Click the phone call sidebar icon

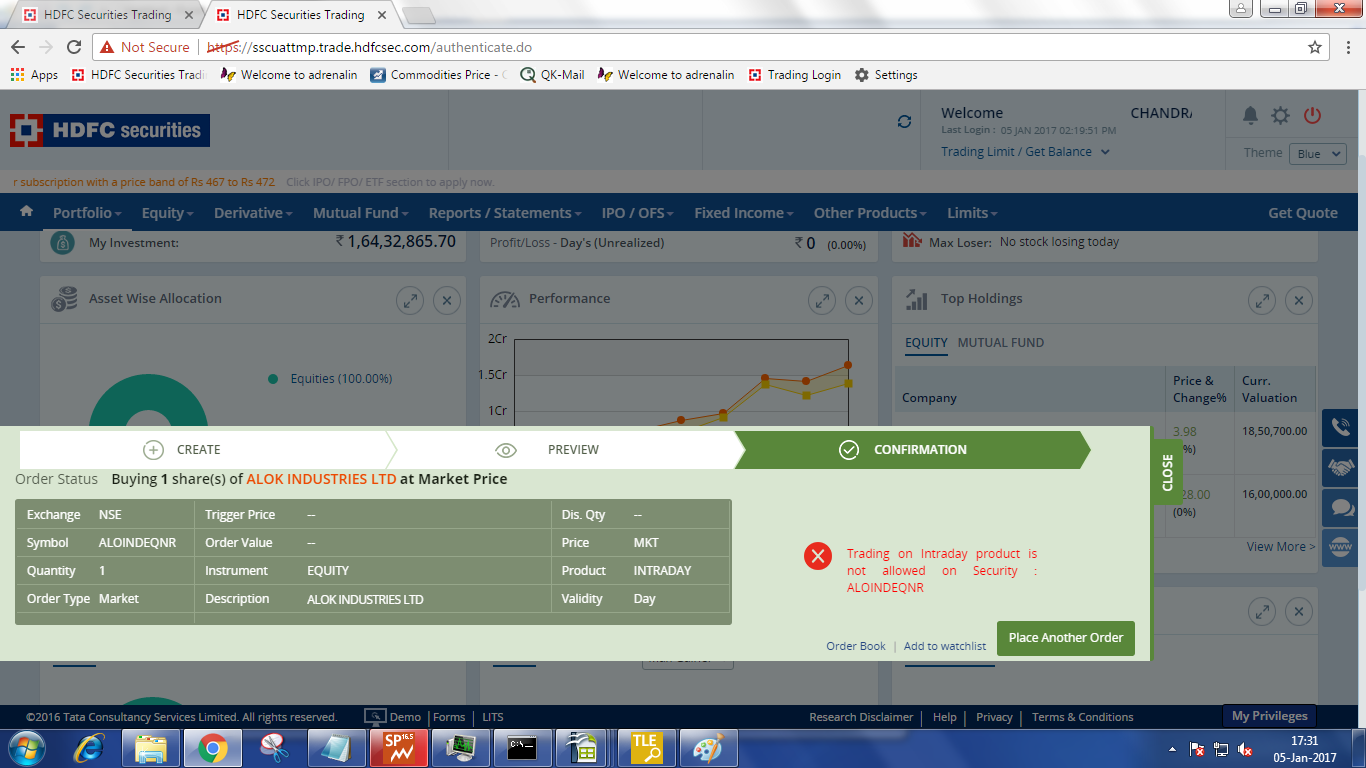[x=1339, y=428]
